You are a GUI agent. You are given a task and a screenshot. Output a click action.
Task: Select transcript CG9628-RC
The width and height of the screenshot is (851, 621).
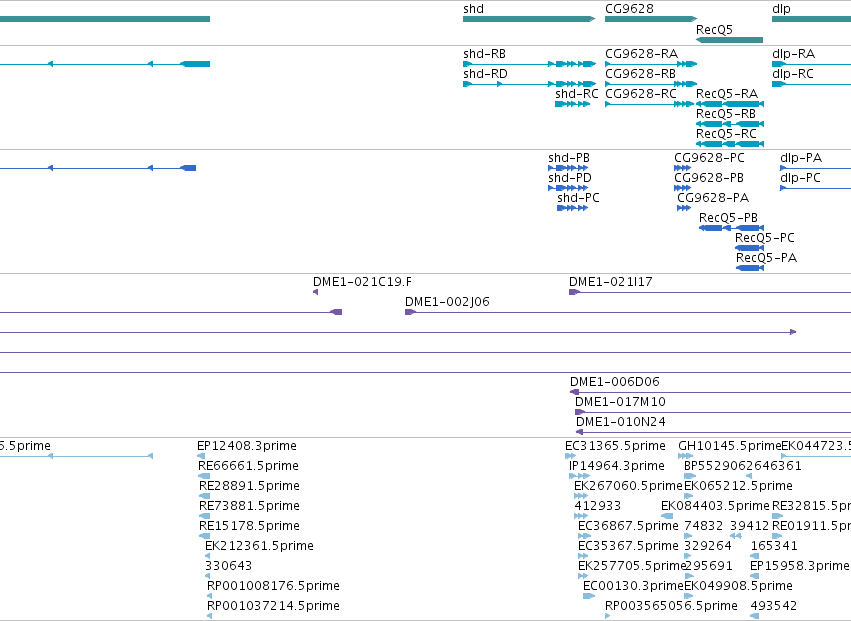tap(641, 94)
